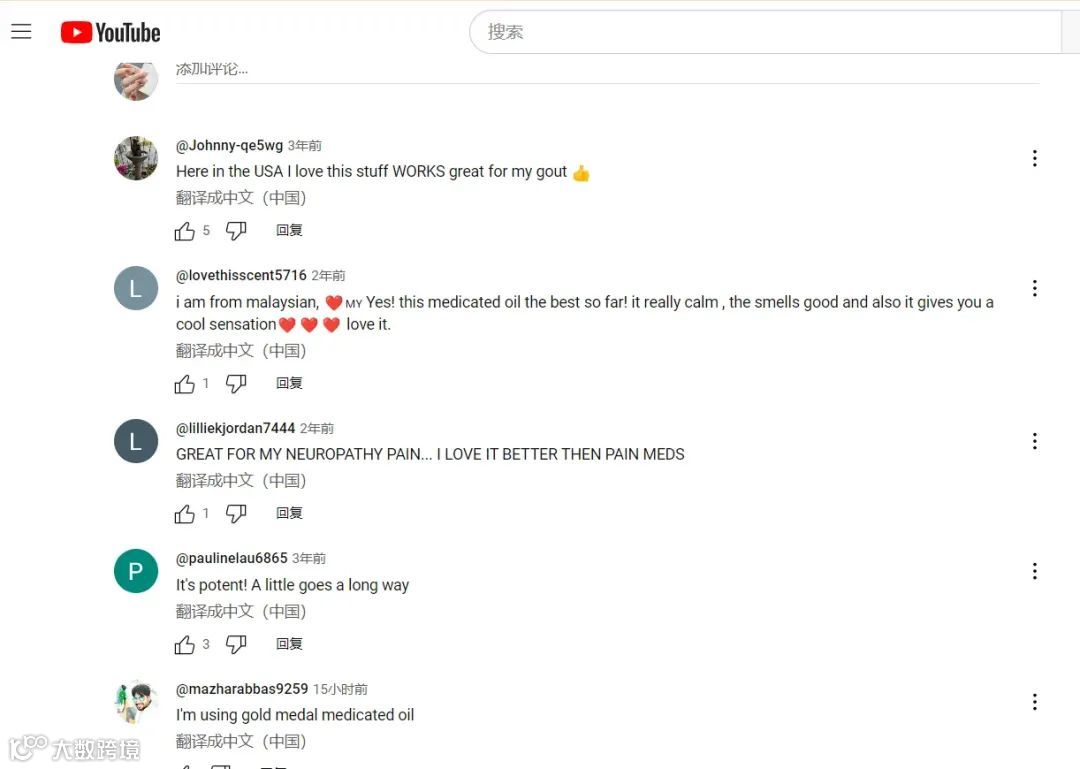This screenshot has width=1080, height=769.
Task: Reply to Johnny-qe5wg's comment
Action: [x=289, y=230]
